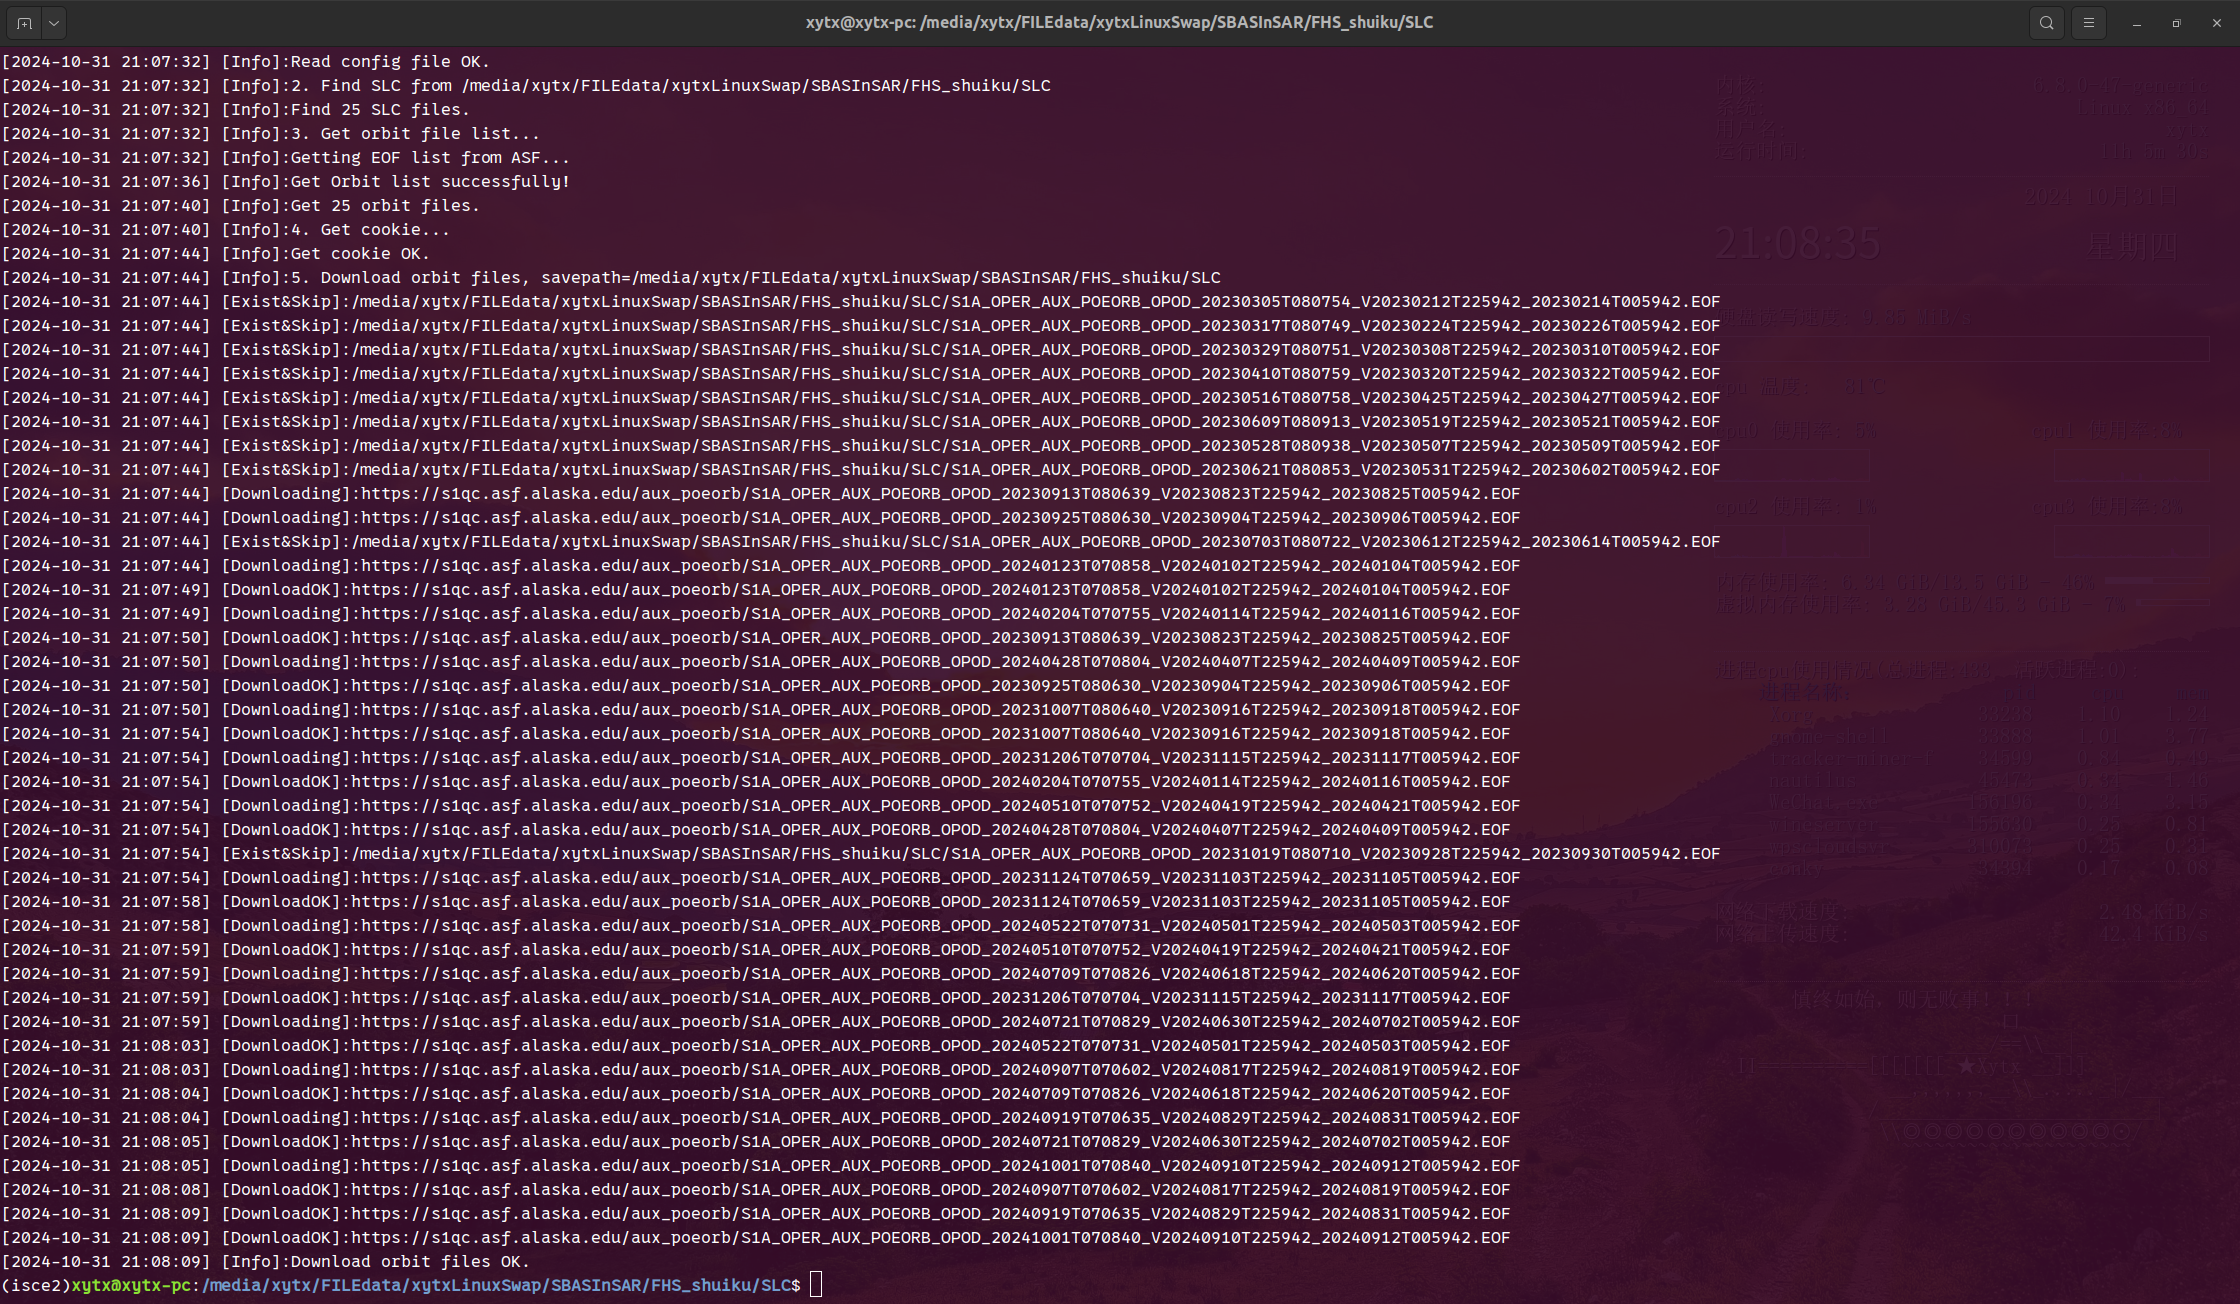Open Downloading URL for 20230913T080639 EOF
The image size is (2240, 1304).
tap(941, 494)
